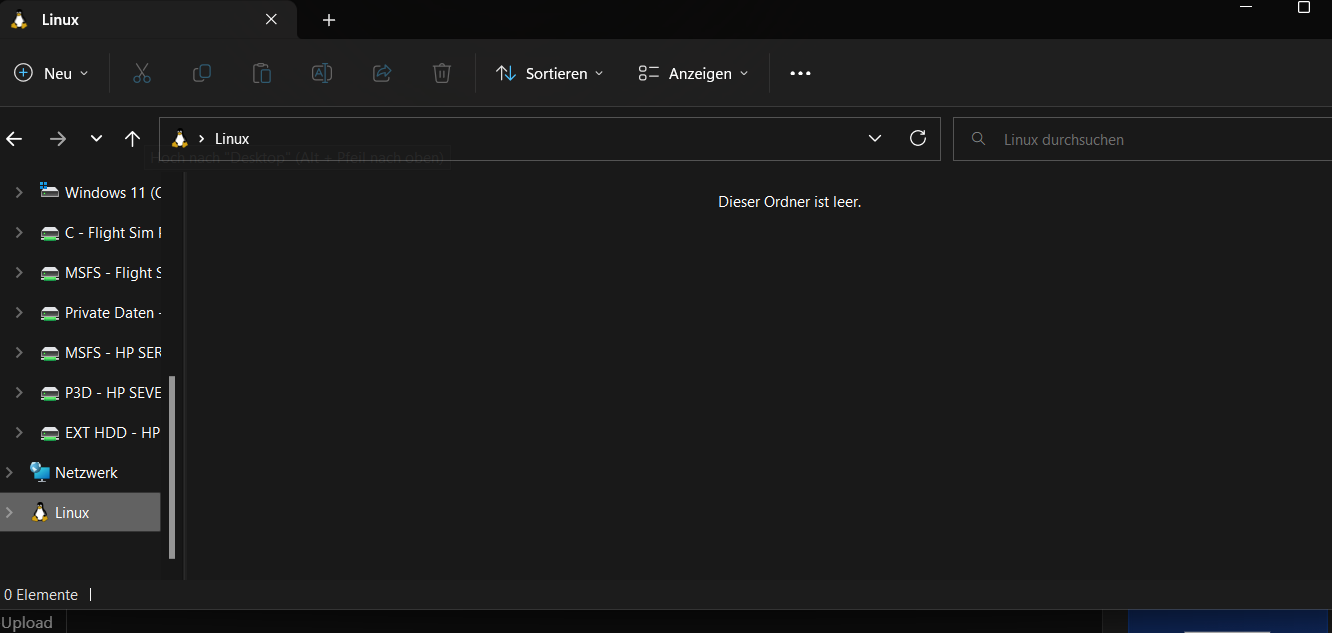Click the Linux penguin icon in sidebar
The height and width of the screenshot is (633, 1332).
click(40, 512)
